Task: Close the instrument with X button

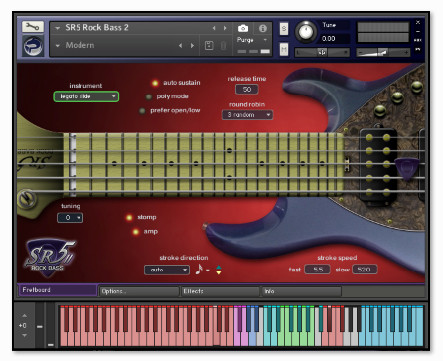Action: (x=418, y=22)
